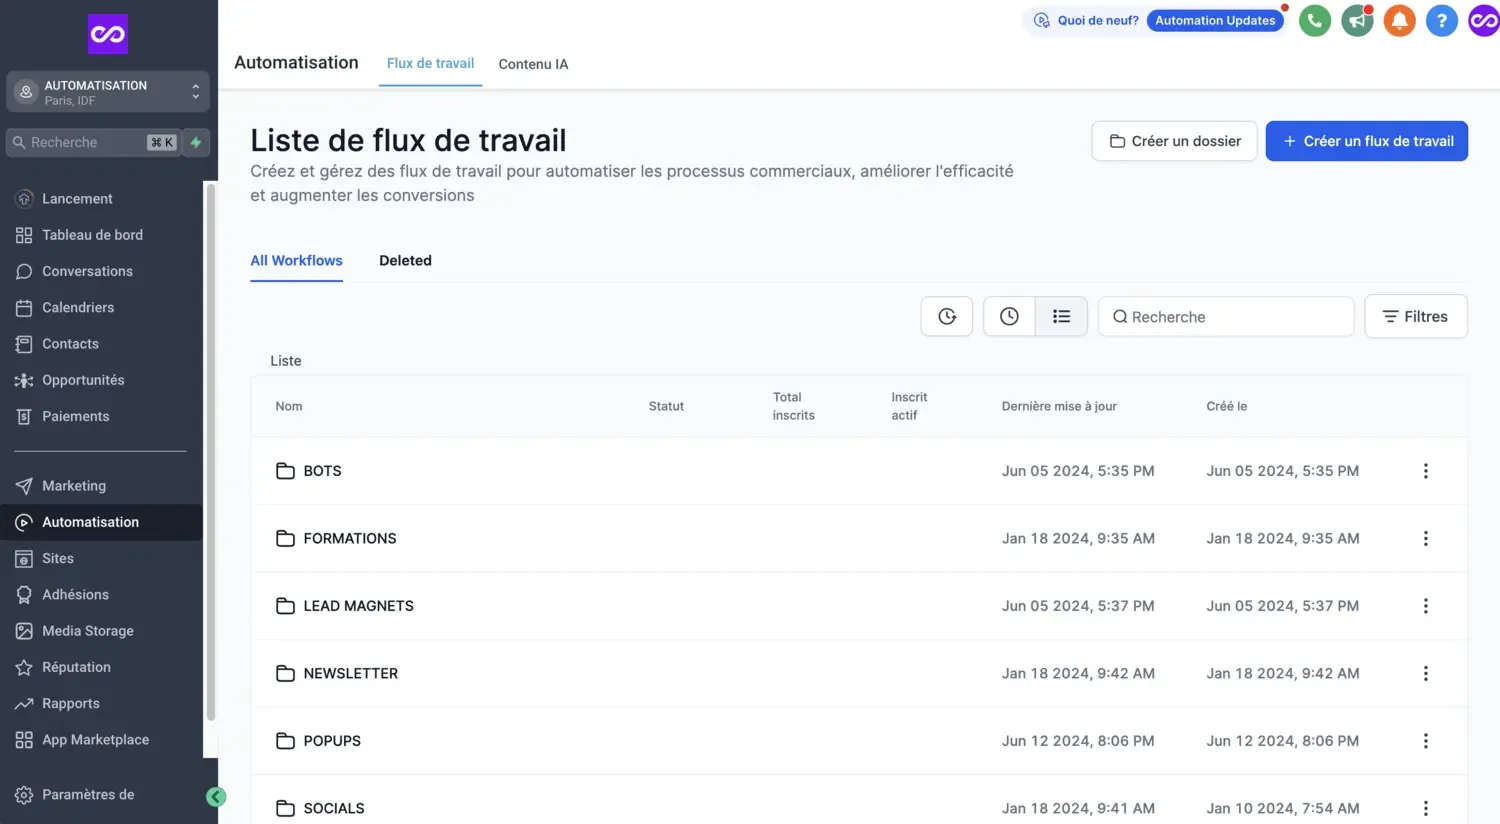Click the Adhésions sidebar icon
Viewport: 1500px width, 824px height.
(24, 595)
